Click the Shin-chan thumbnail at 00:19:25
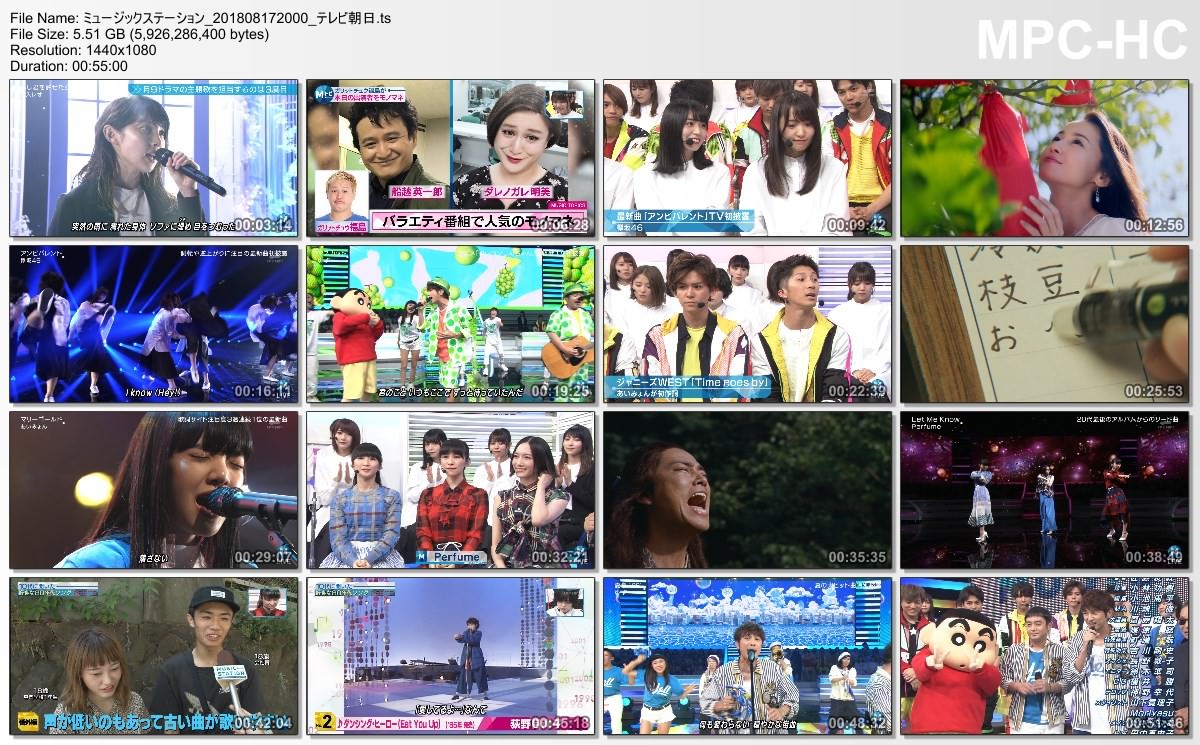This screenshot has width=1200, height=745. coord(450,324)
